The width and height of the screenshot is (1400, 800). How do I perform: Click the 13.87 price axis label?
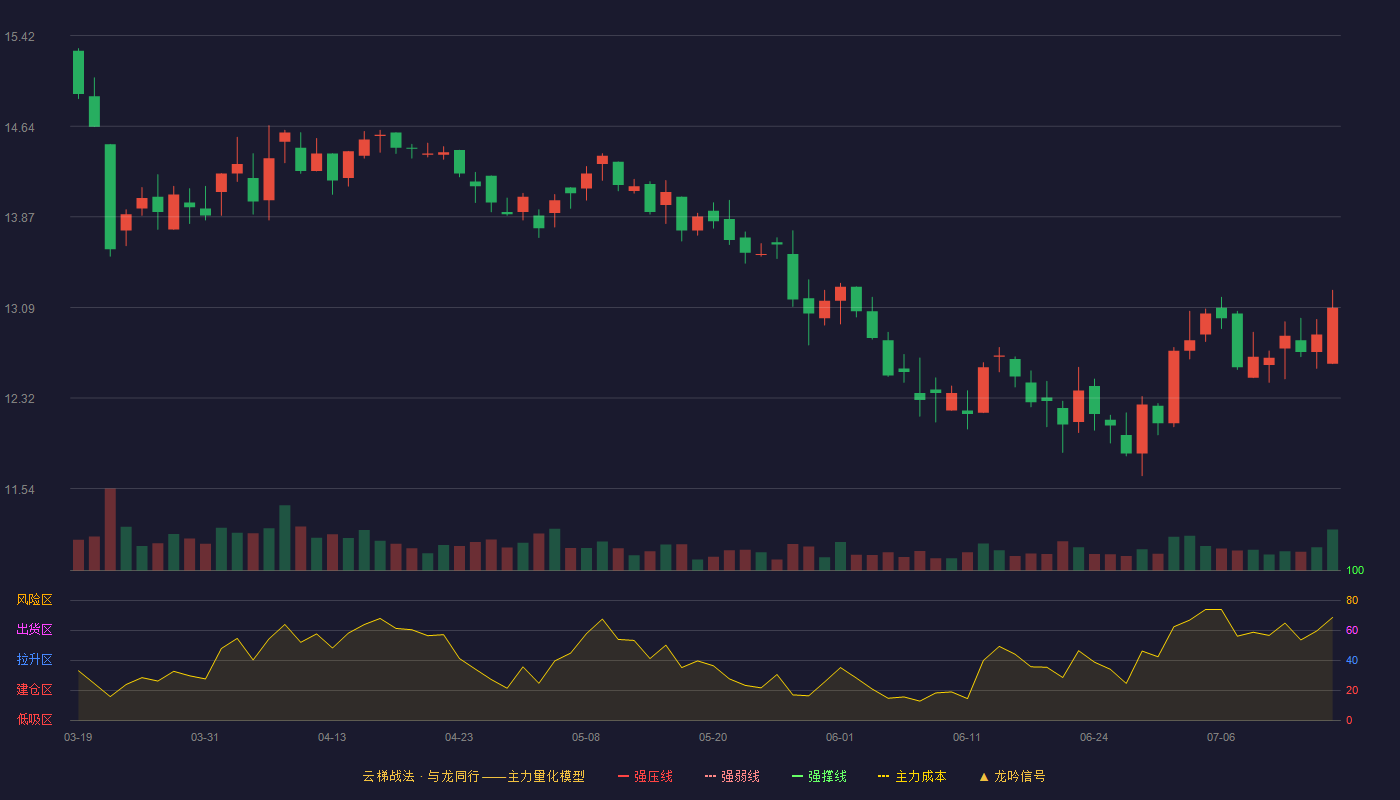19,218
